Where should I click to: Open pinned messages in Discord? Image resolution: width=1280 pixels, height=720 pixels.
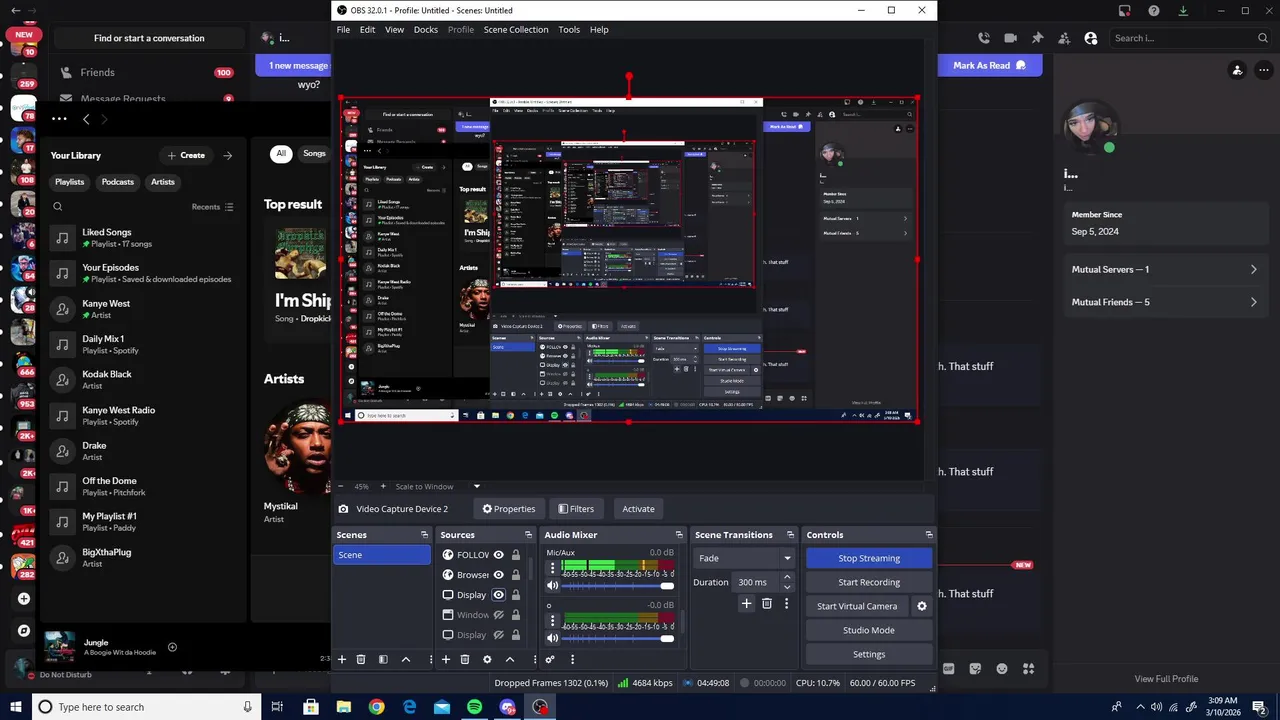click(1037, 38)
